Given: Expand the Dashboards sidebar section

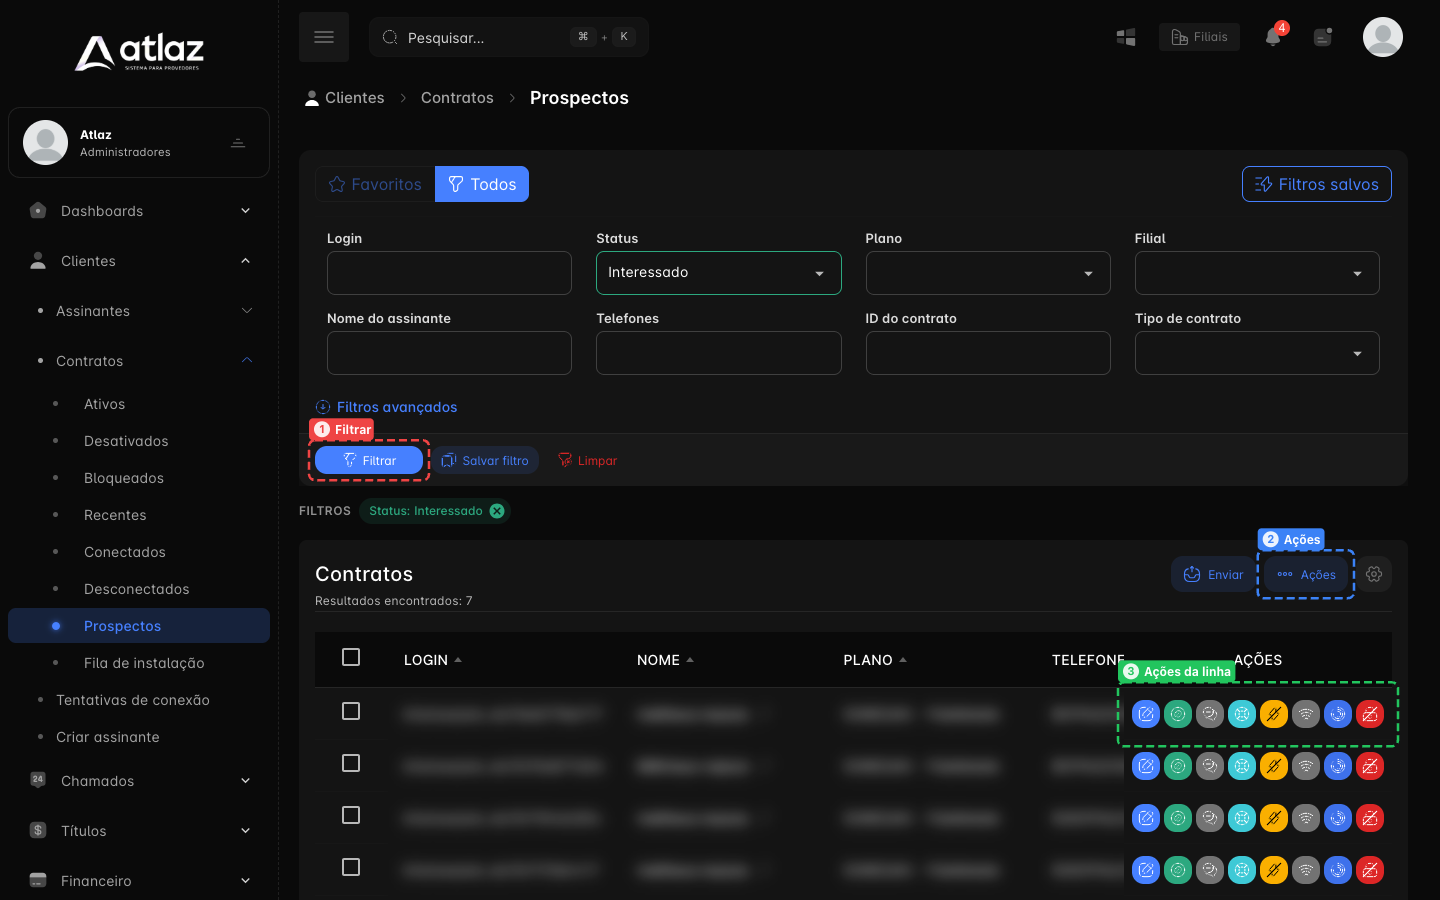Looking at the screenshot, I should tap(139, 211).
